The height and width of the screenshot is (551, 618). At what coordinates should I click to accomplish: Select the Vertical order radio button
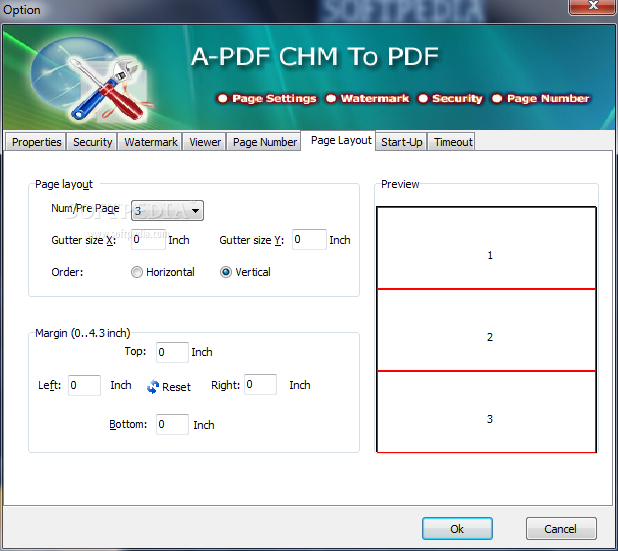click(x=226, y=272)
